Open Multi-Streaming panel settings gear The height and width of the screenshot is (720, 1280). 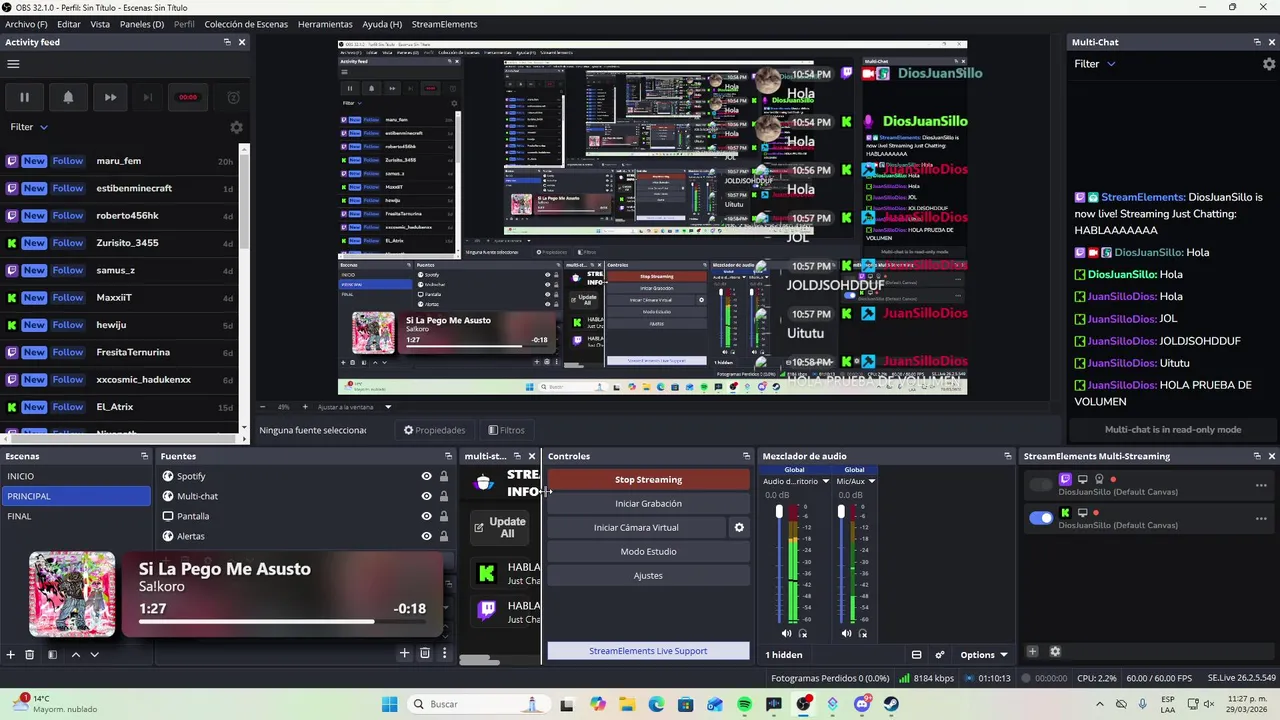[1054, 652]
